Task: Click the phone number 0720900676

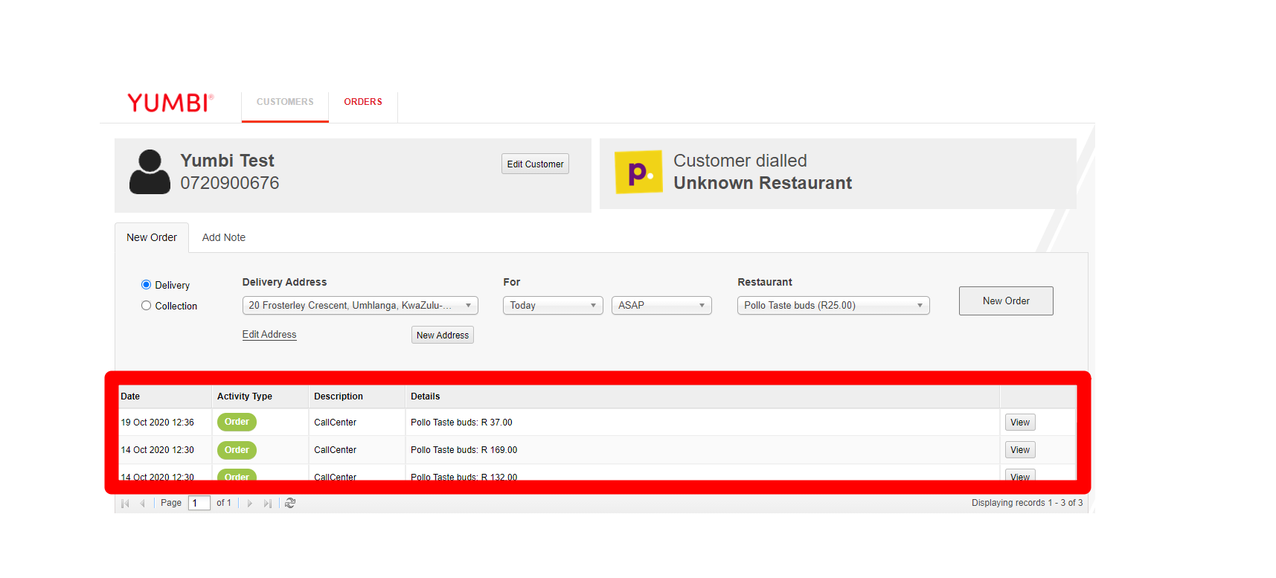Action: click(x=230, y=184)
